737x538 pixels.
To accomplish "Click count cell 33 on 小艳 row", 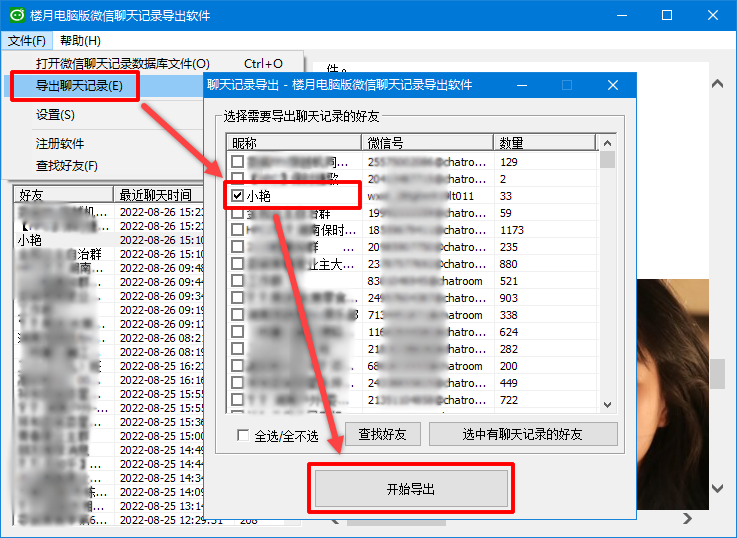I will 506,195.
